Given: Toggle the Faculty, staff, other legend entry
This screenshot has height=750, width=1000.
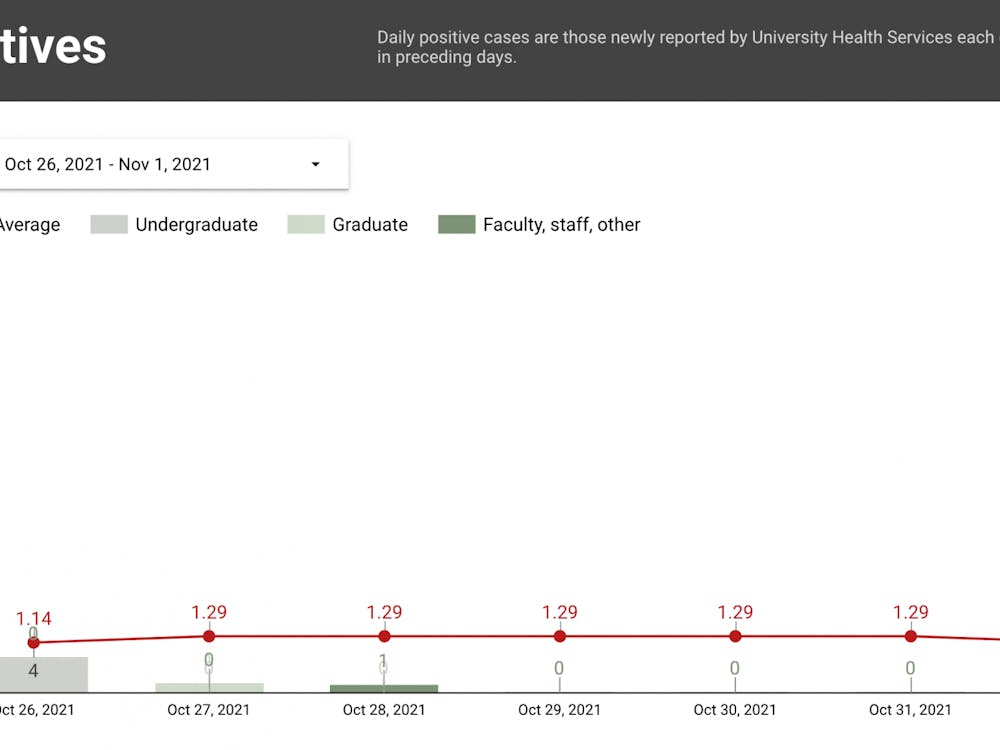Looking at the screenshot, I should 561,224.
